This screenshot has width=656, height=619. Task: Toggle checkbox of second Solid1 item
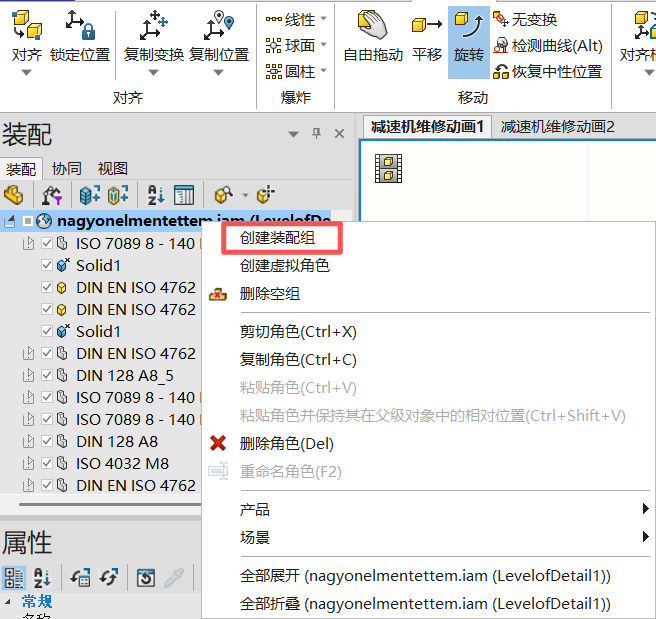pyautogui.click(x=47, y=331)
